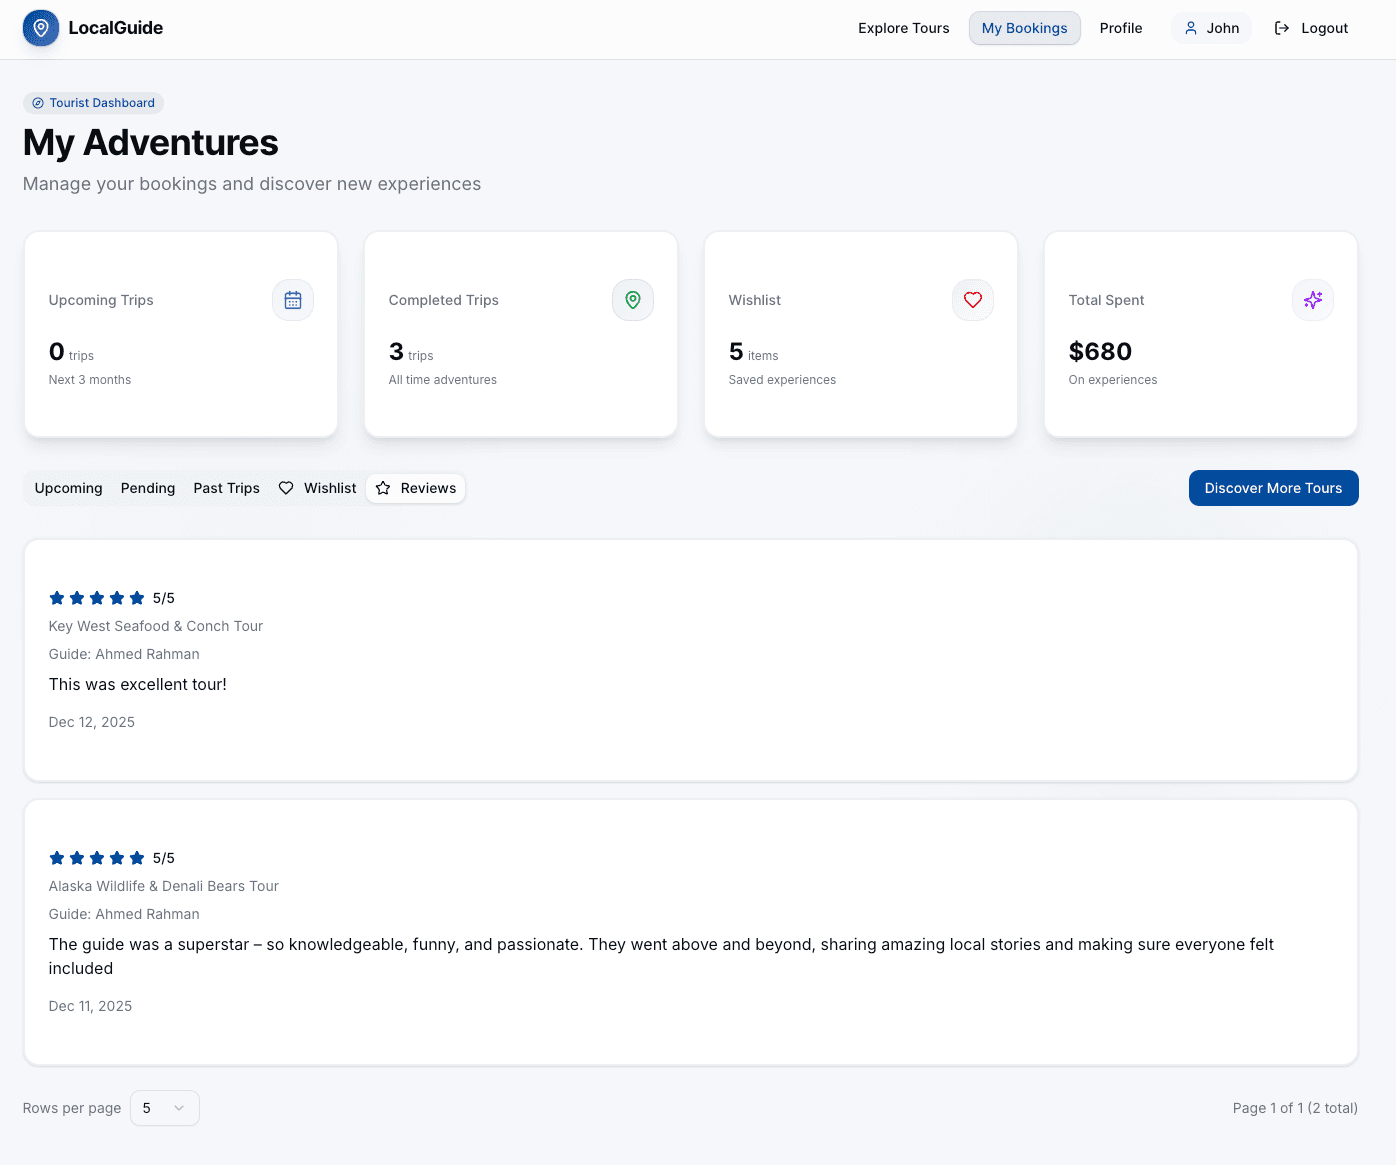Open the Profile page

[x=1120, y=28]
